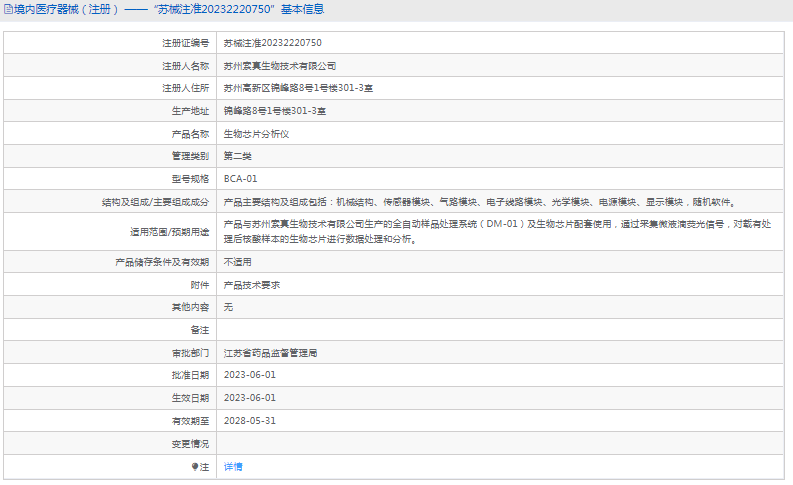The image size is (793, 485).
Task: Click registration number 苏械注准20232220750 in the table
Action: coord(273,43)
